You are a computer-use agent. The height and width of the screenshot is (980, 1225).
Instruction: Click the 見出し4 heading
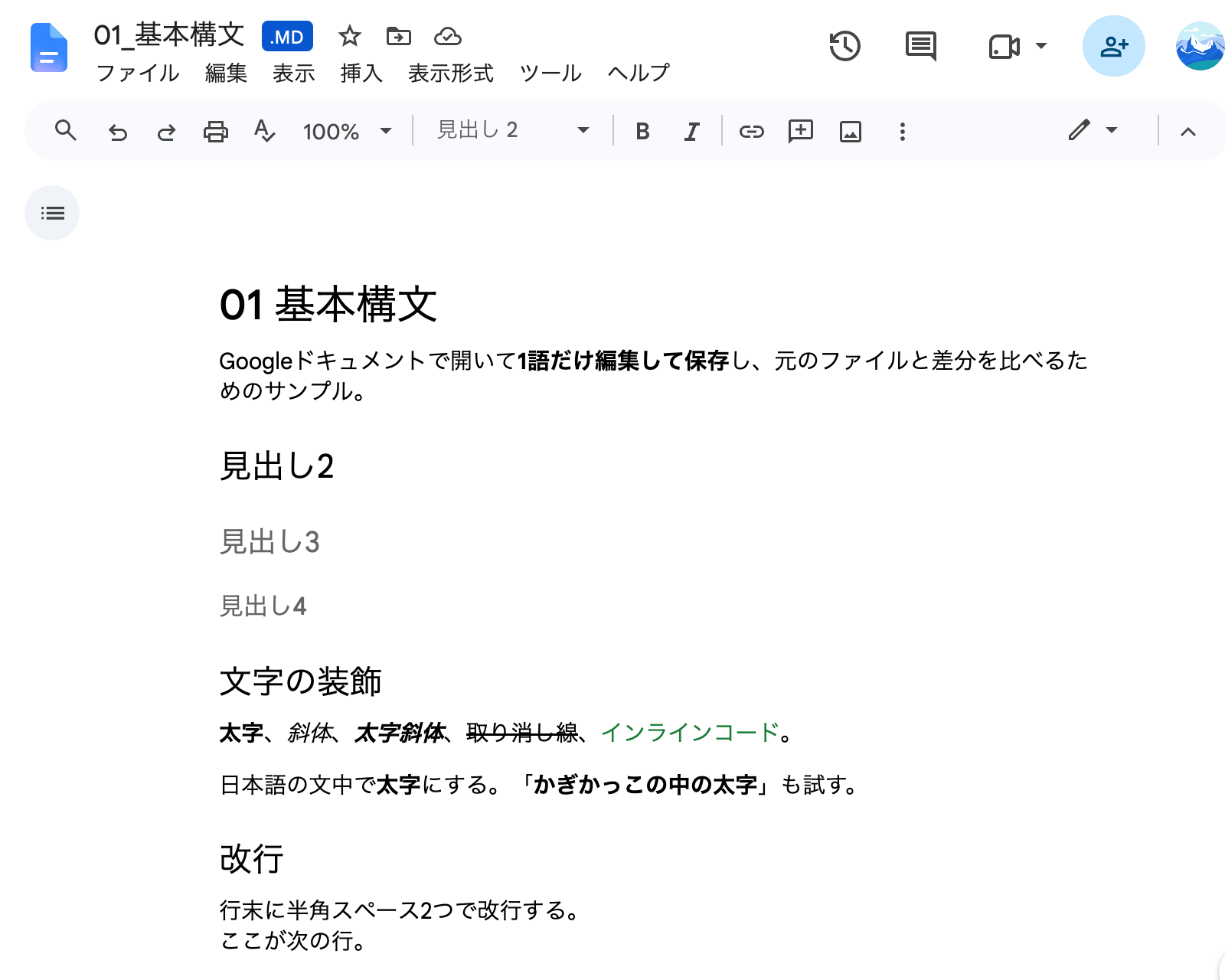262,606
